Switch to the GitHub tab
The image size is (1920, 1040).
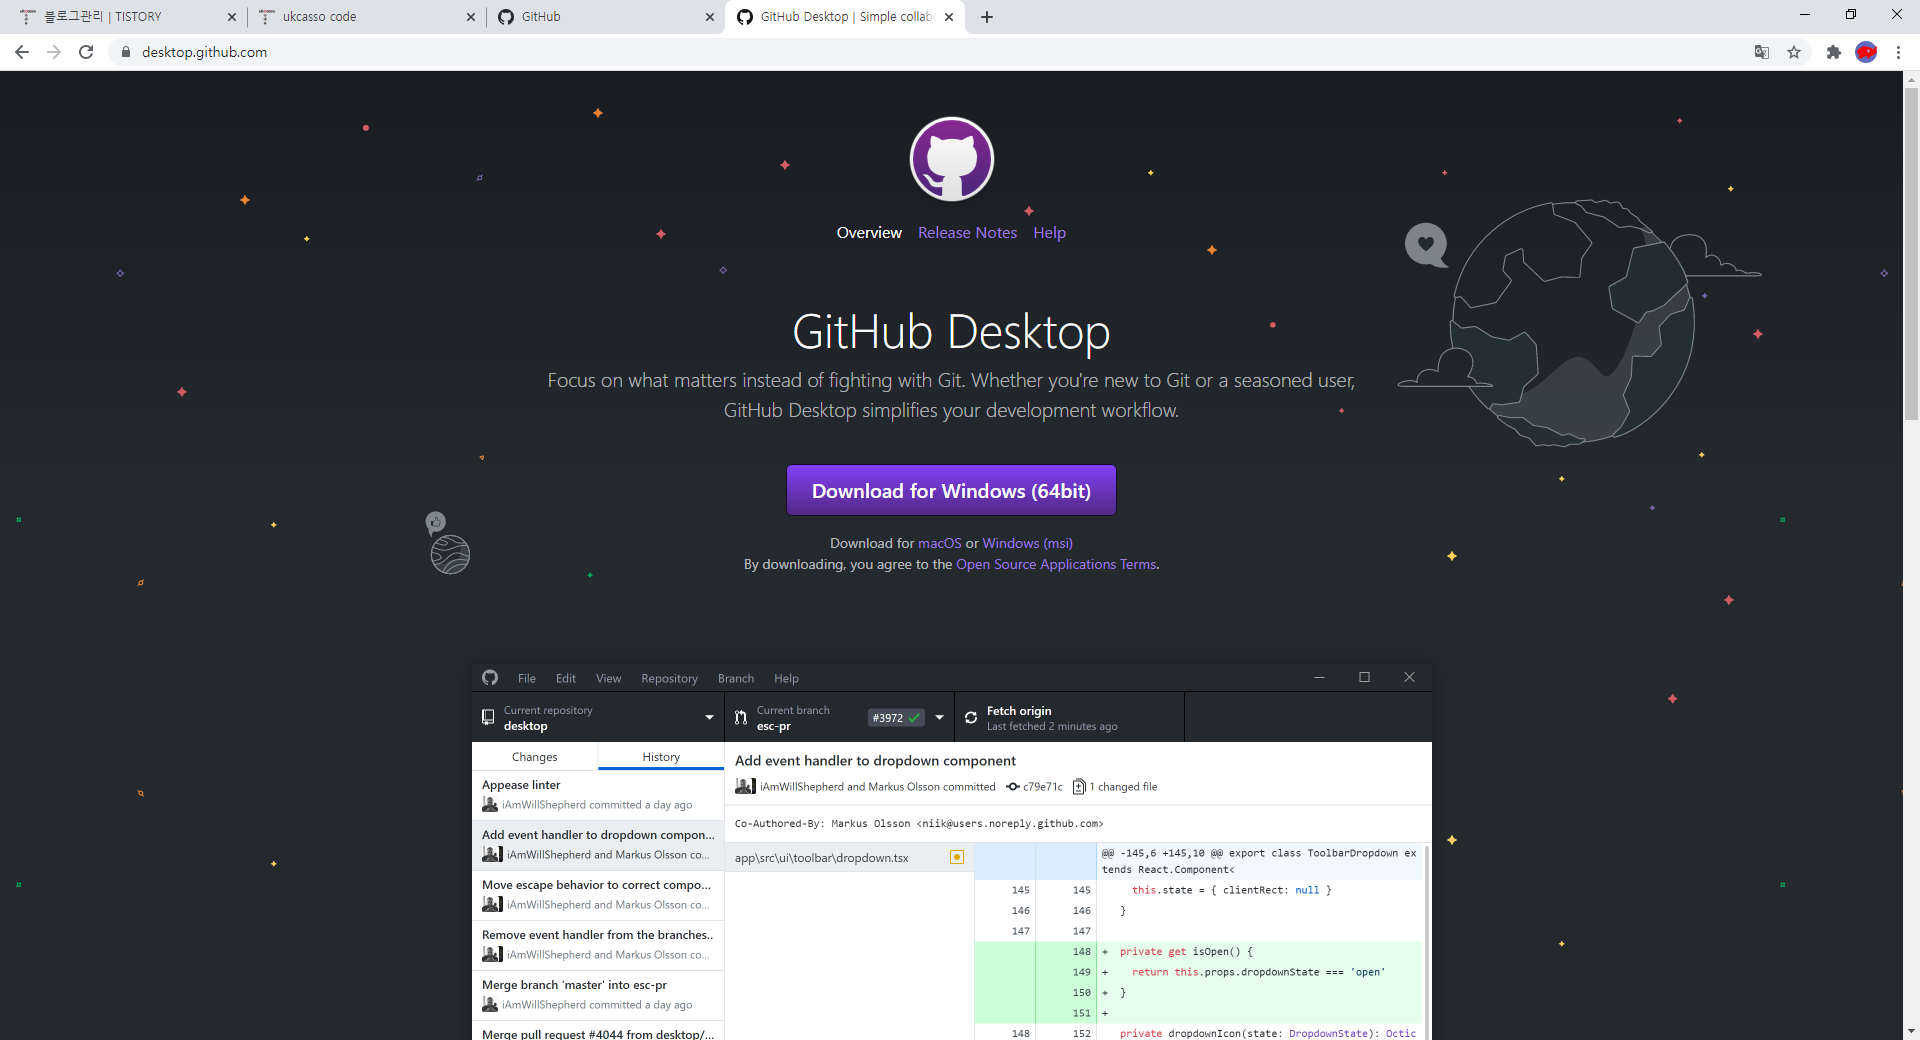pos(605,17)
